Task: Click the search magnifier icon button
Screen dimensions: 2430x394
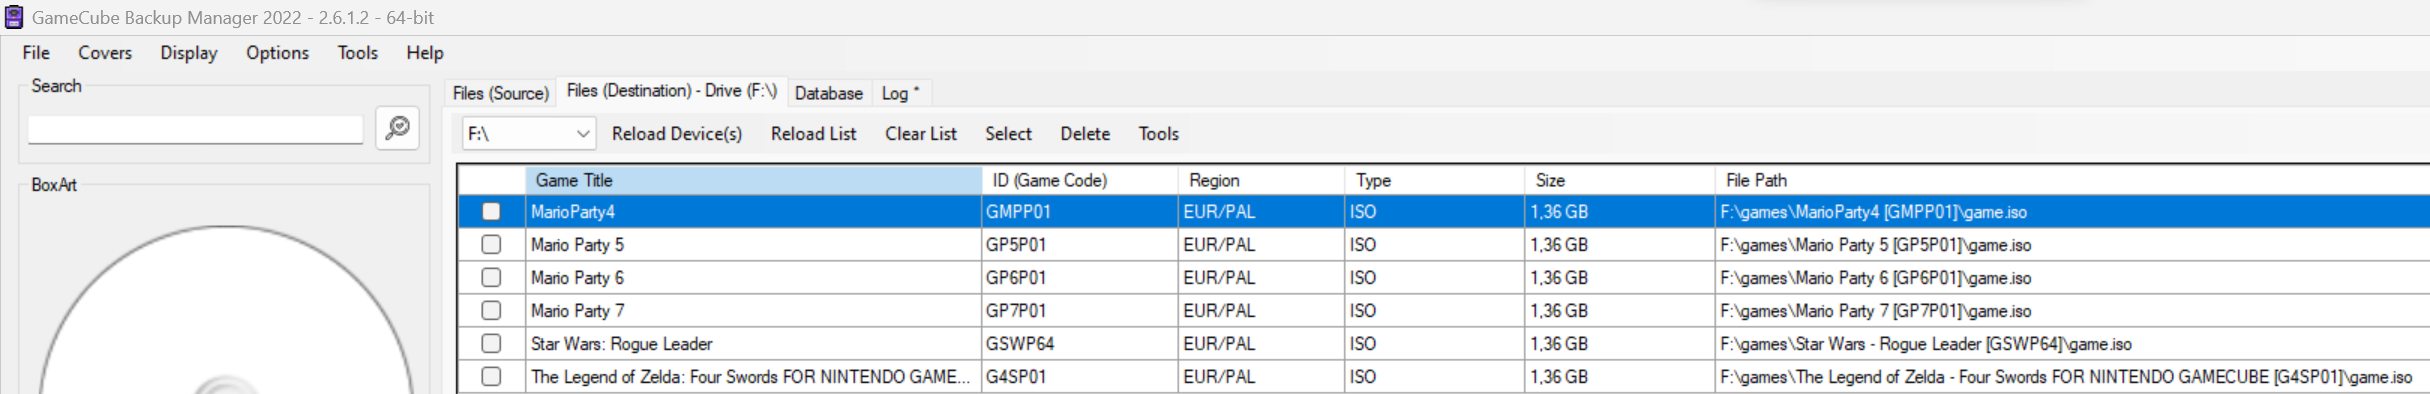Action: [398, 128]
